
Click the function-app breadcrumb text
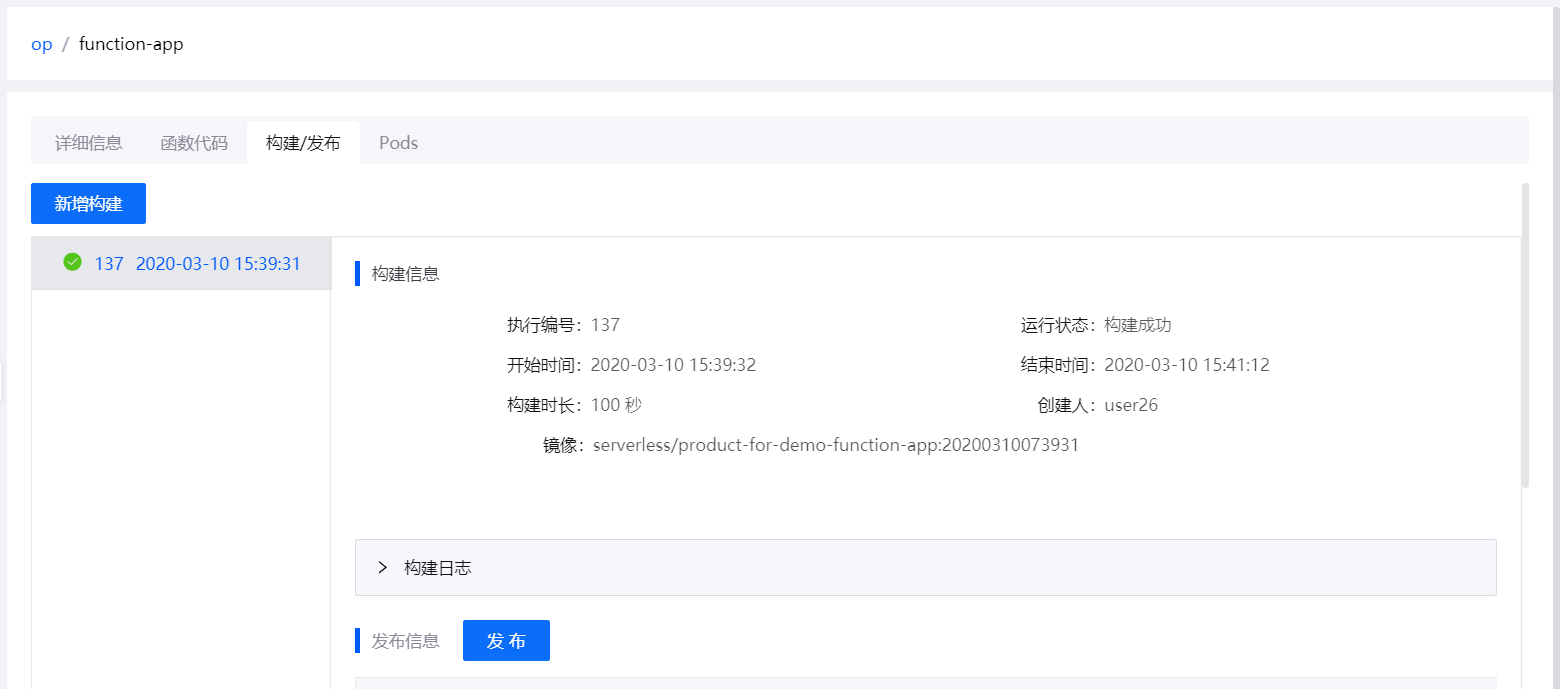pyautogui.click(x=131, y=44)
